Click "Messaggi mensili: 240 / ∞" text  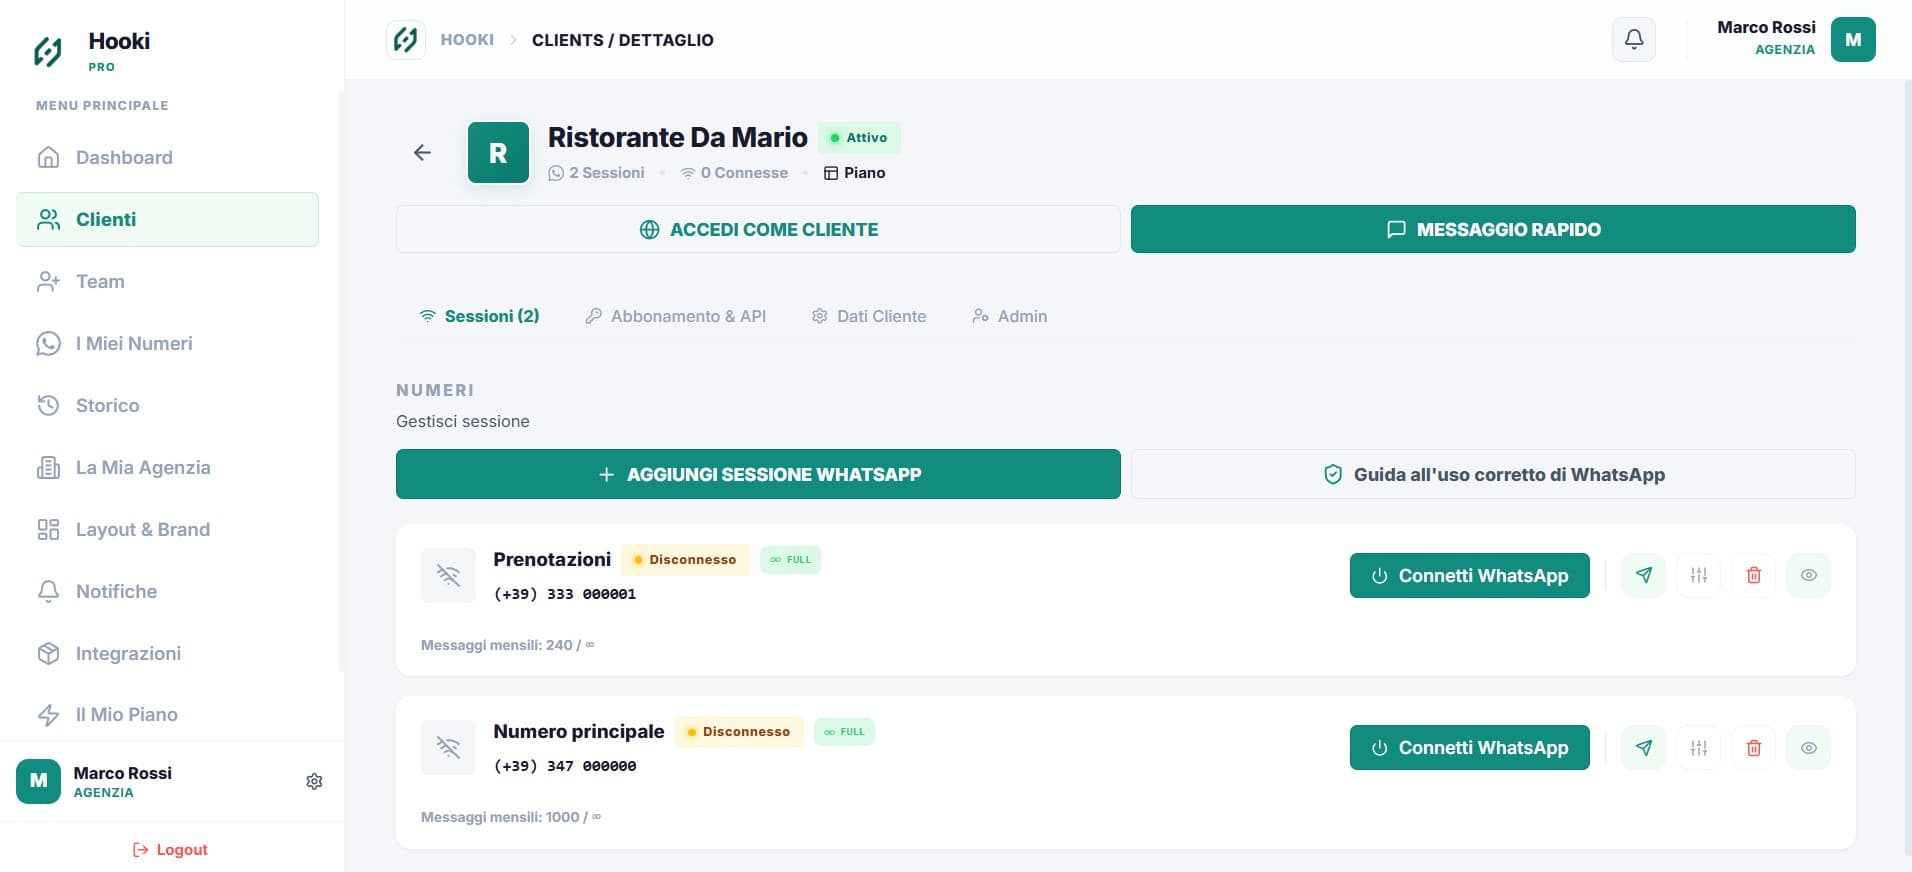(508, 645)
